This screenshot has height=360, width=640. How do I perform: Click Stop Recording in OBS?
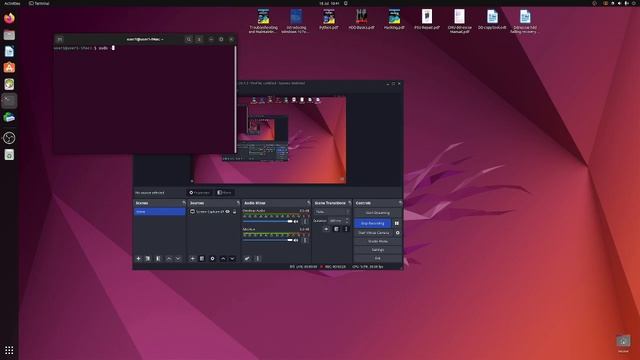coord(373,223)
